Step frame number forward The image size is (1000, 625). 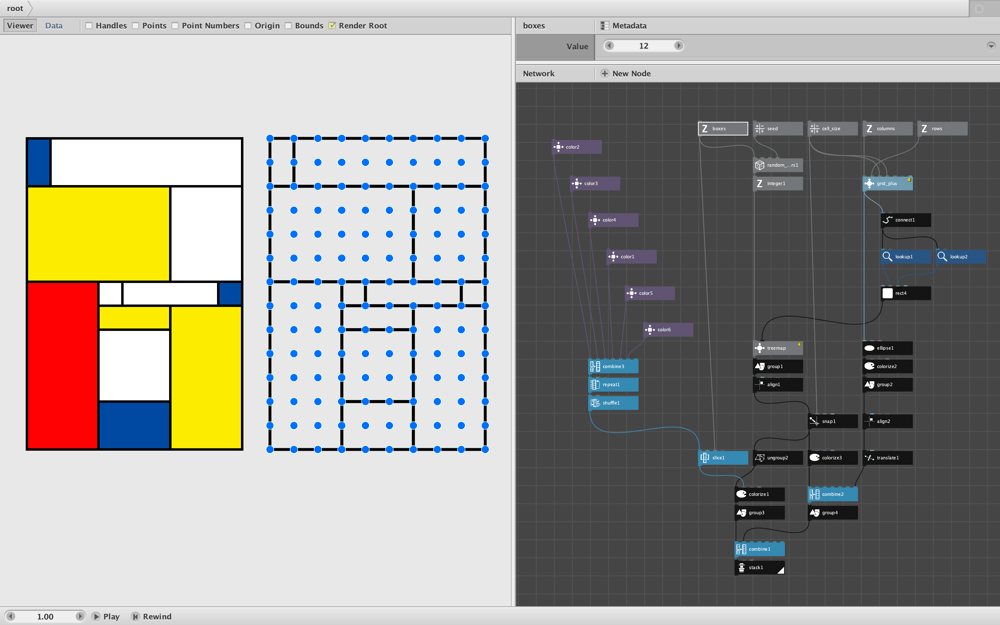coord(80,617)
